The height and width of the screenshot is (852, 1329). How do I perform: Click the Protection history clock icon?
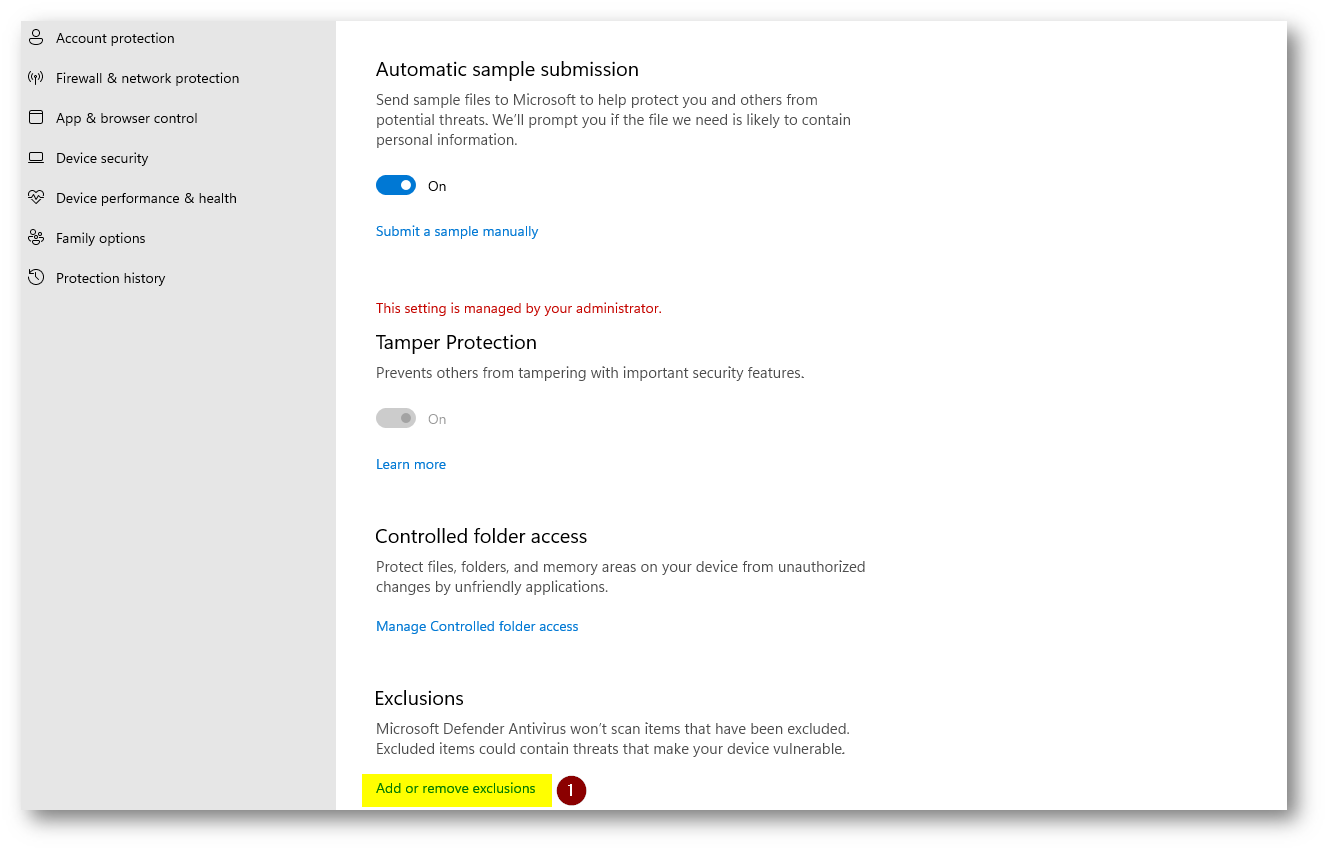(36, 278)
